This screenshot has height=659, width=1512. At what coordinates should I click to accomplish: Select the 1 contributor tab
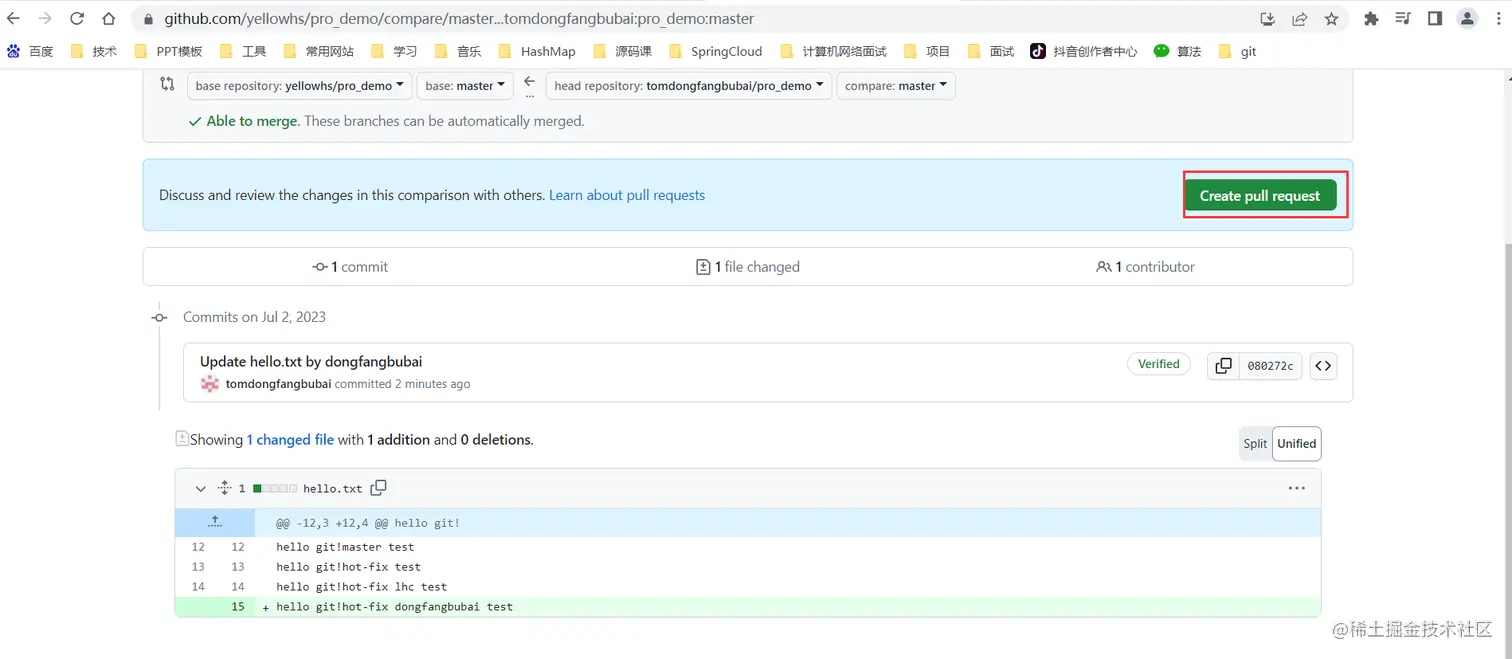(x=1146, y=267)
